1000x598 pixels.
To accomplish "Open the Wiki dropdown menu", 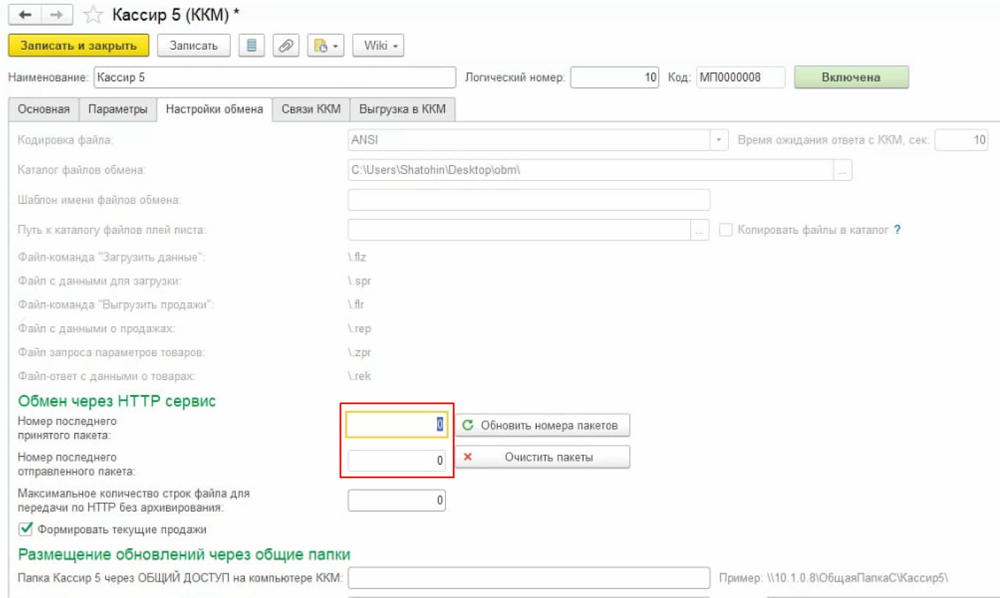I will tap(380, 46).
